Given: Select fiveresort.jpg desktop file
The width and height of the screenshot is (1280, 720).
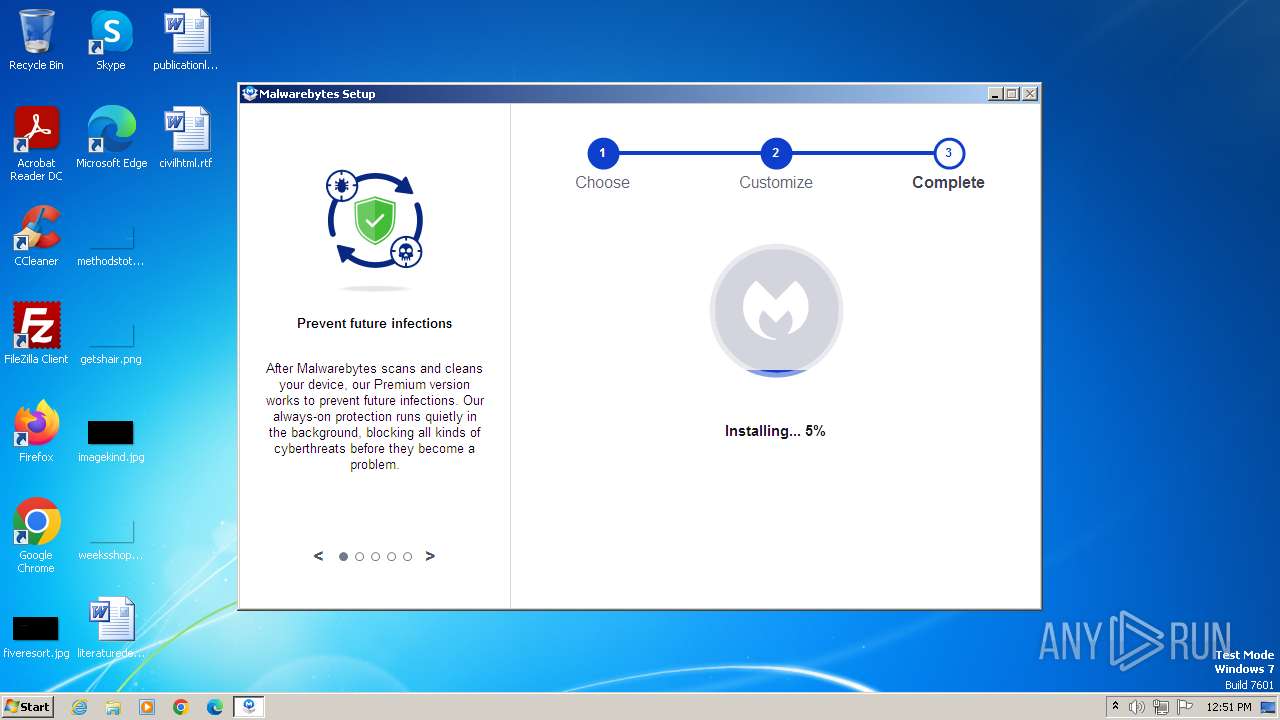Looking at the screenshot, I should click(x=36, y=637).
